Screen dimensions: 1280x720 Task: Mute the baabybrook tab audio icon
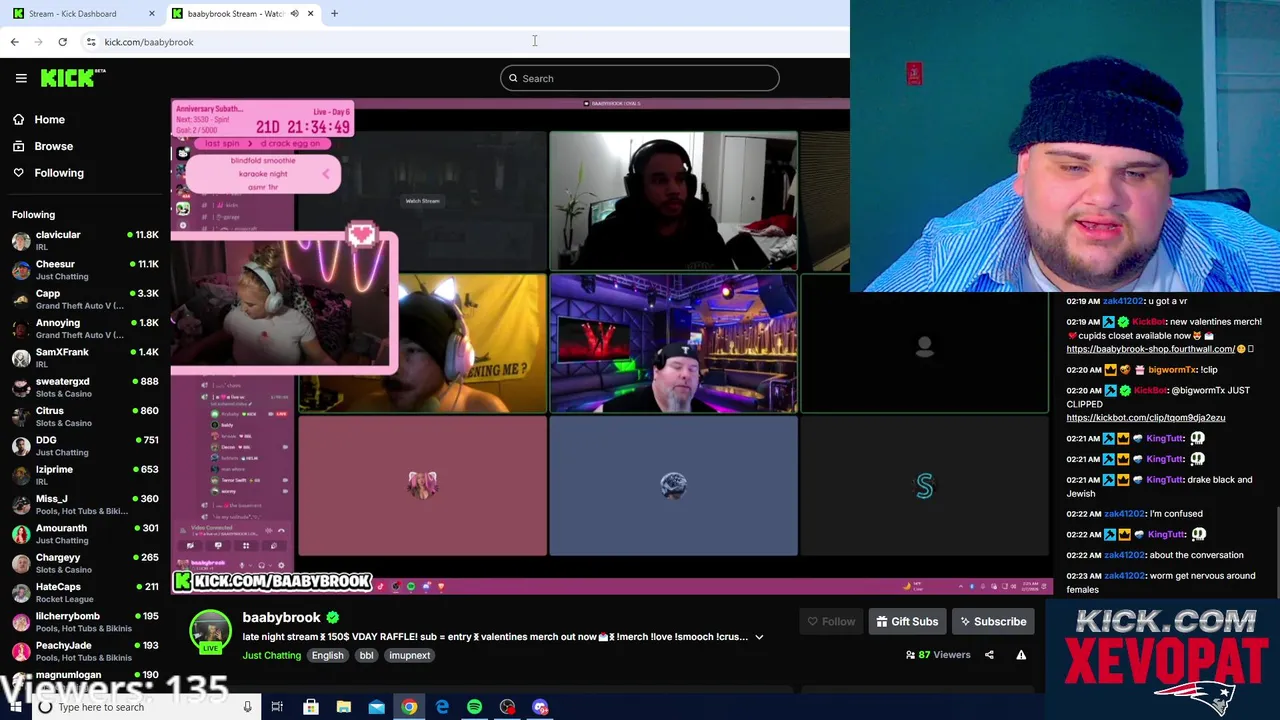[294, 13]
